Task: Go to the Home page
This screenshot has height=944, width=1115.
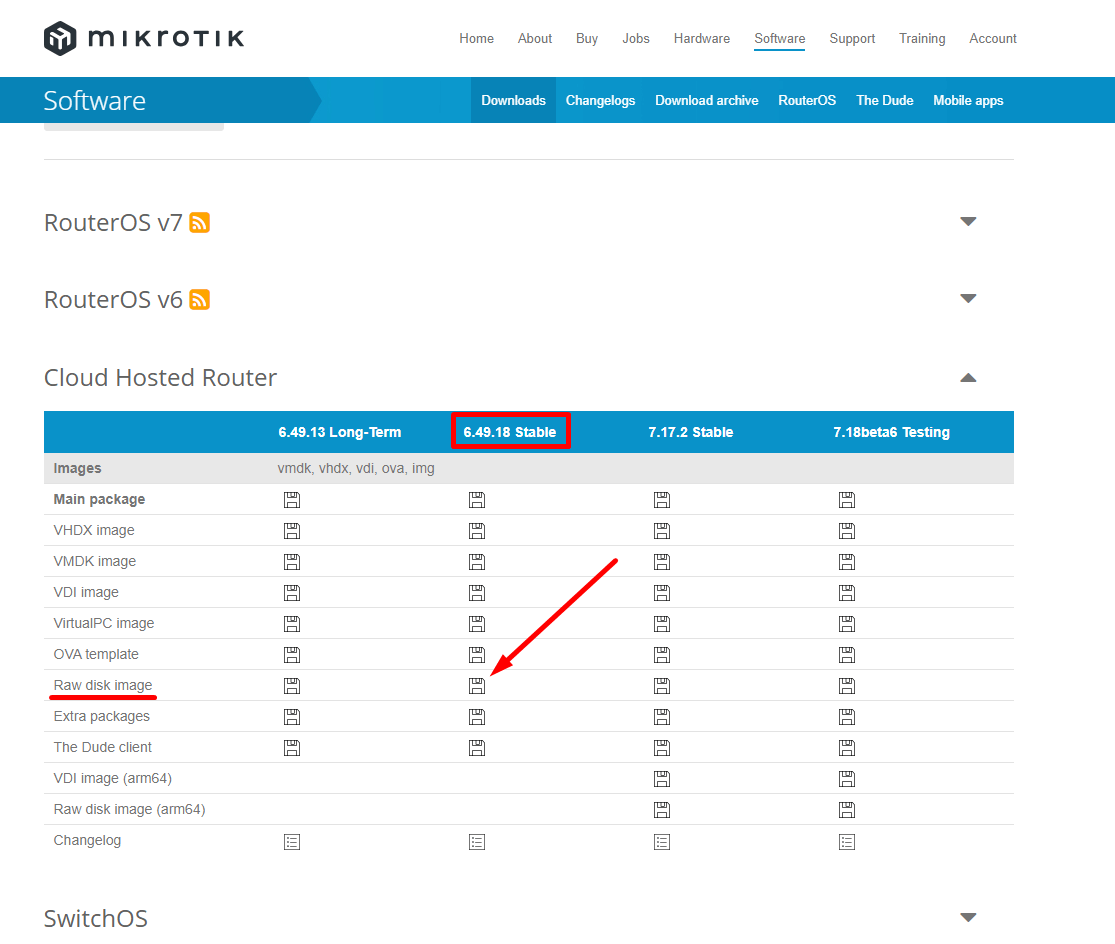Action: [476, 38]
